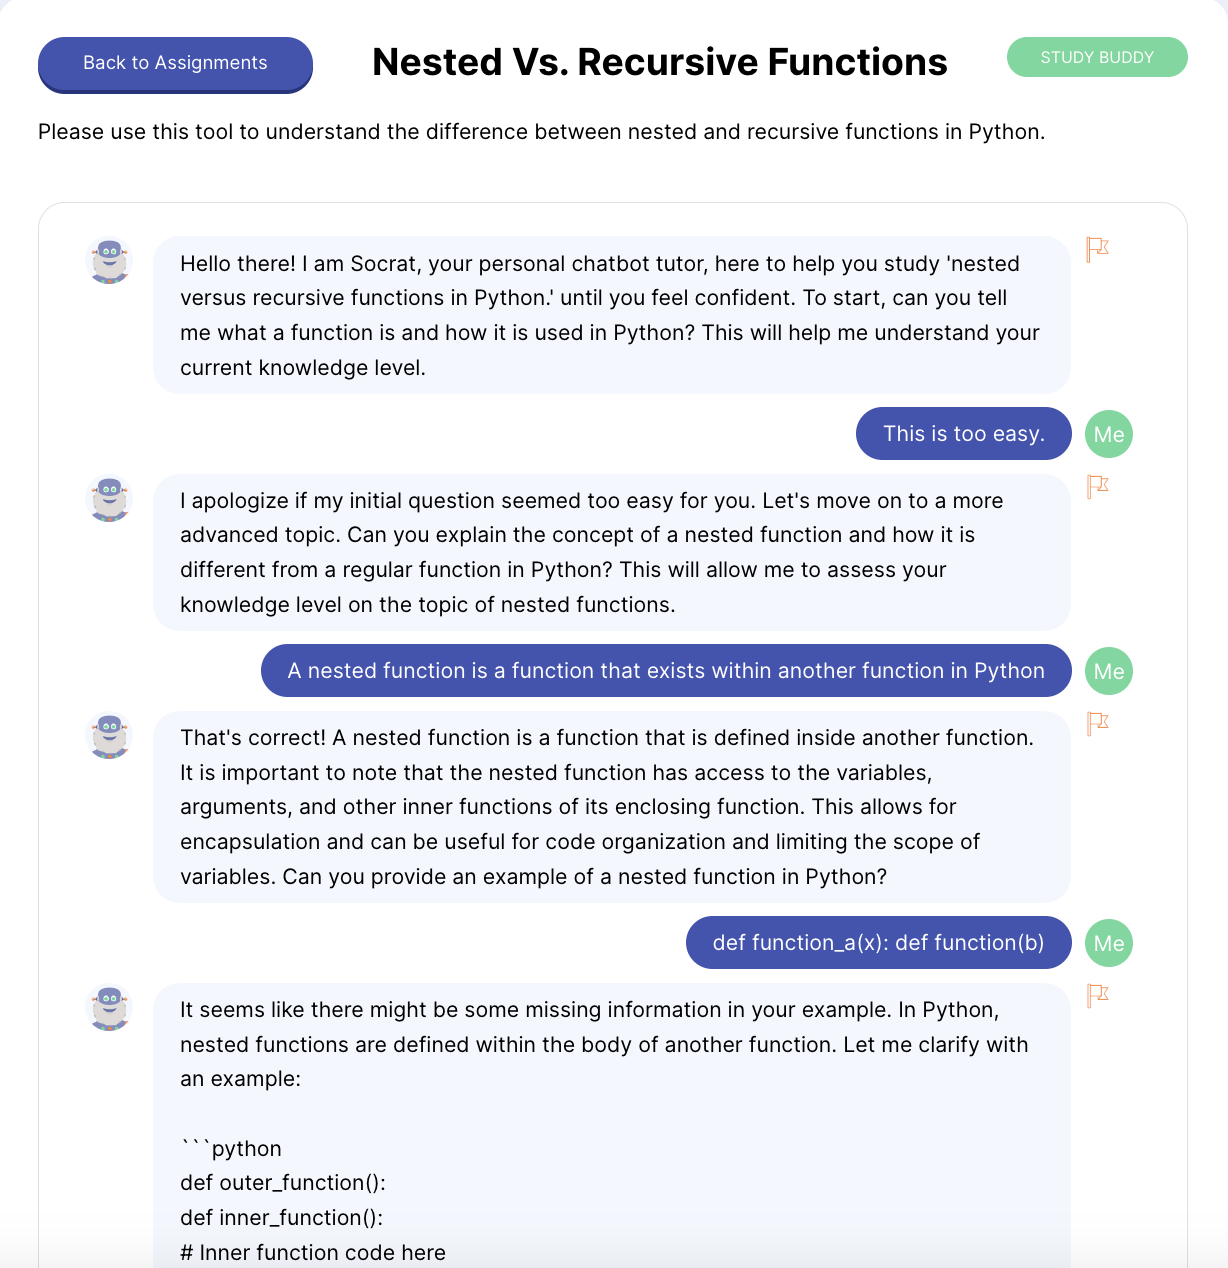Select the "def function_a(x): def function(b)" bubble
Viewport: 1228px width, 1268px height.
click(879, 943)
